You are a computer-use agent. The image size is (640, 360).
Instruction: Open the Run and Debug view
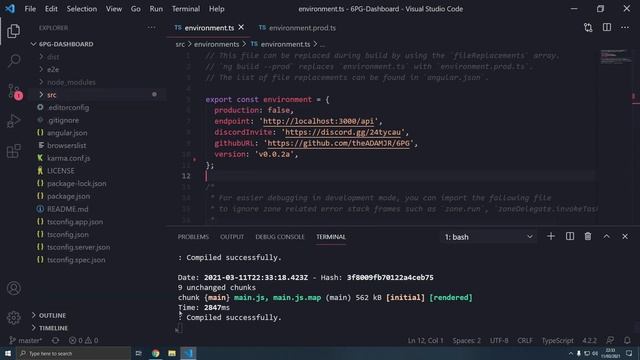13,121
